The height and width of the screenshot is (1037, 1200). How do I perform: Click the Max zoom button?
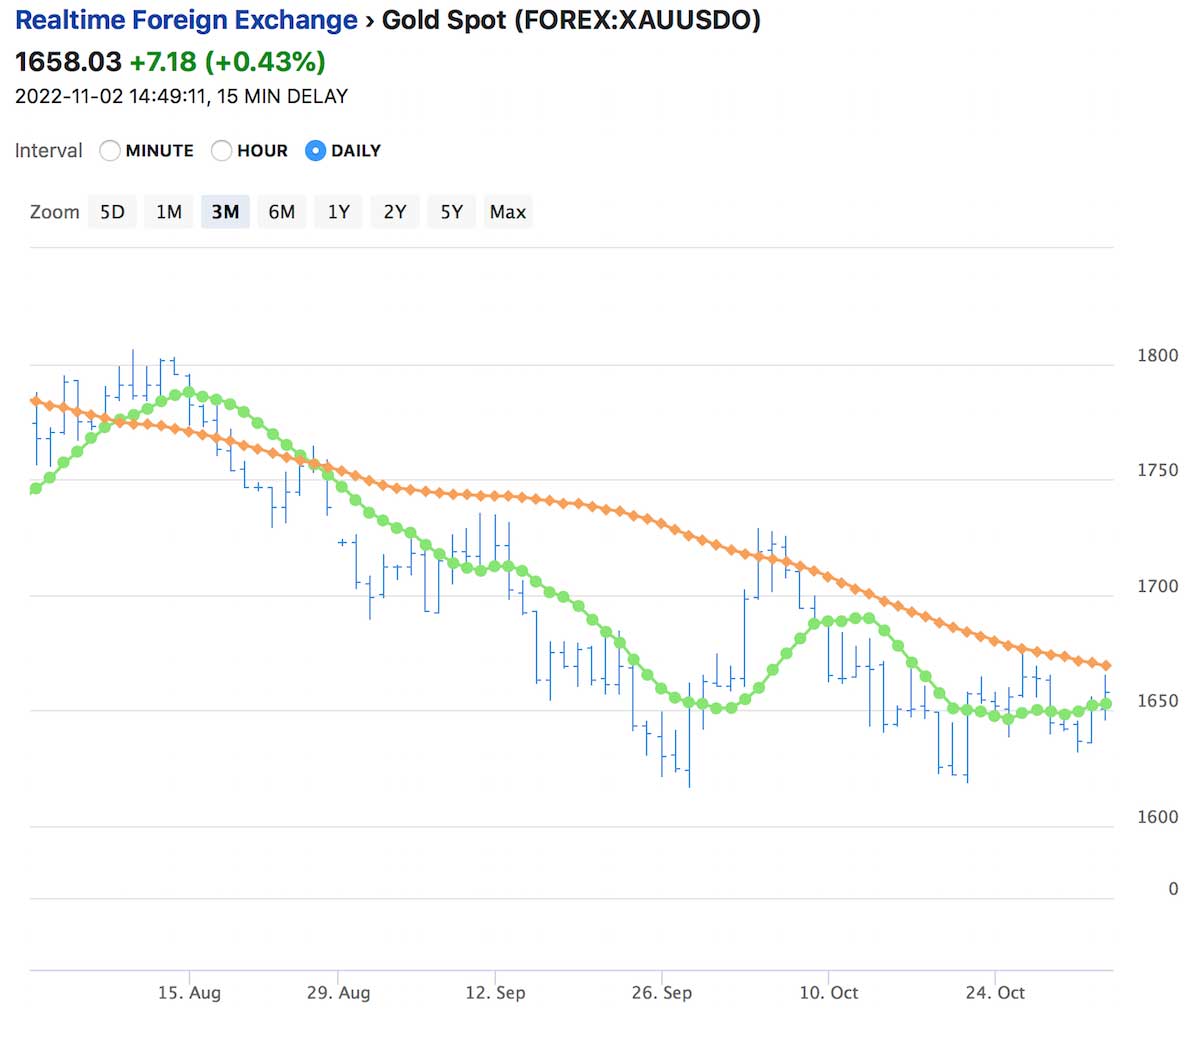508,212
